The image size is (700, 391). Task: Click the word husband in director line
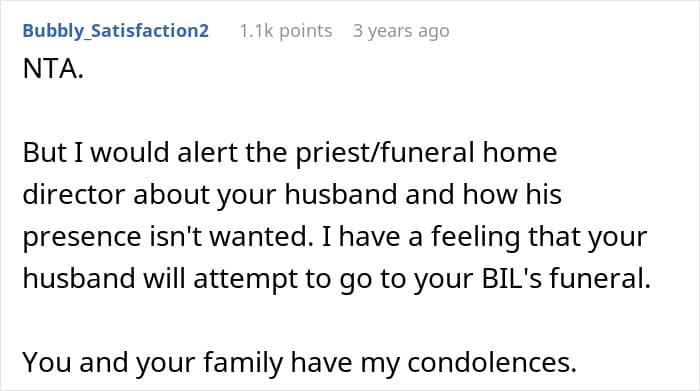341,195
